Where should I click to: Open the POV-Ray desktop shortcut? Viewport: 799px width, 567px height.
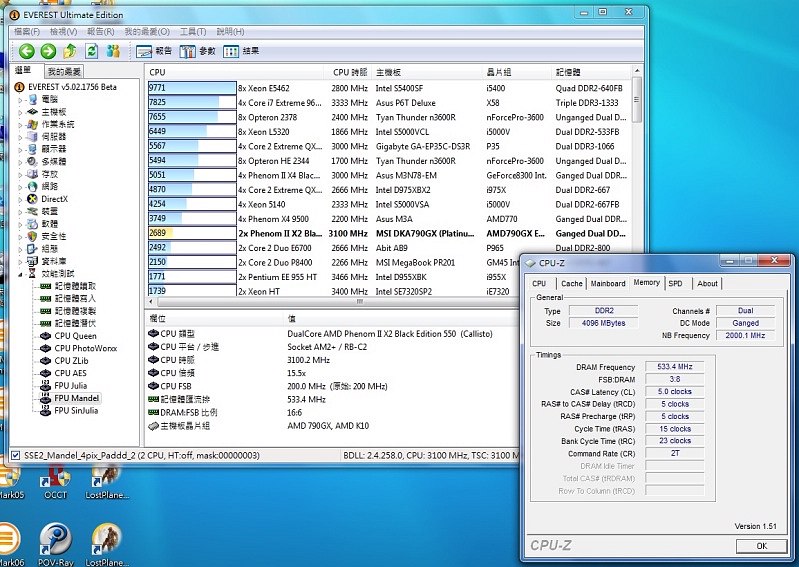coord(56,545)
